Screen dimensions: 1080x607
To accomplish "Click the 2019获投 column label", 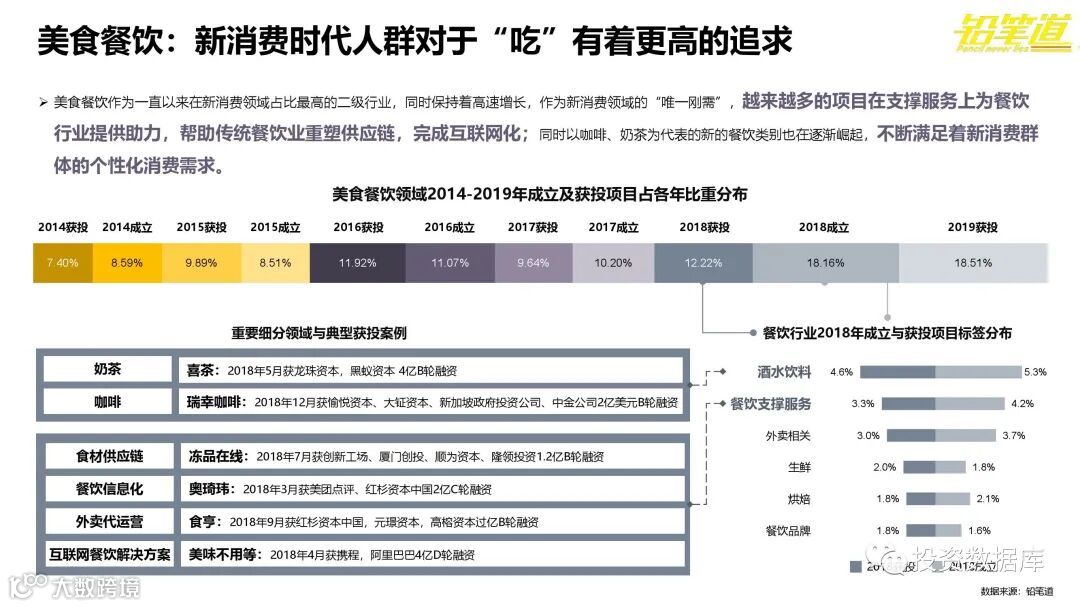I will [x=972, y=227].
